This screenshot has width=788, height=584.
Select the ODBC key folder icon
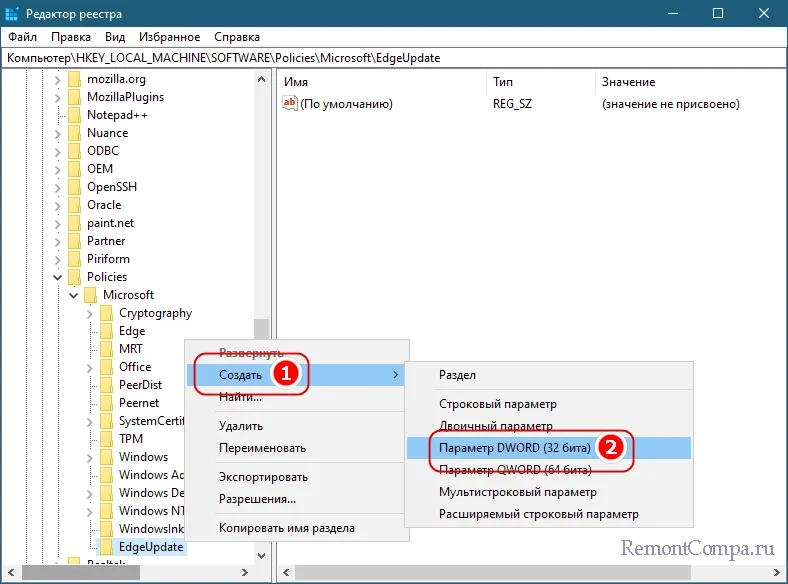(73, 151)
